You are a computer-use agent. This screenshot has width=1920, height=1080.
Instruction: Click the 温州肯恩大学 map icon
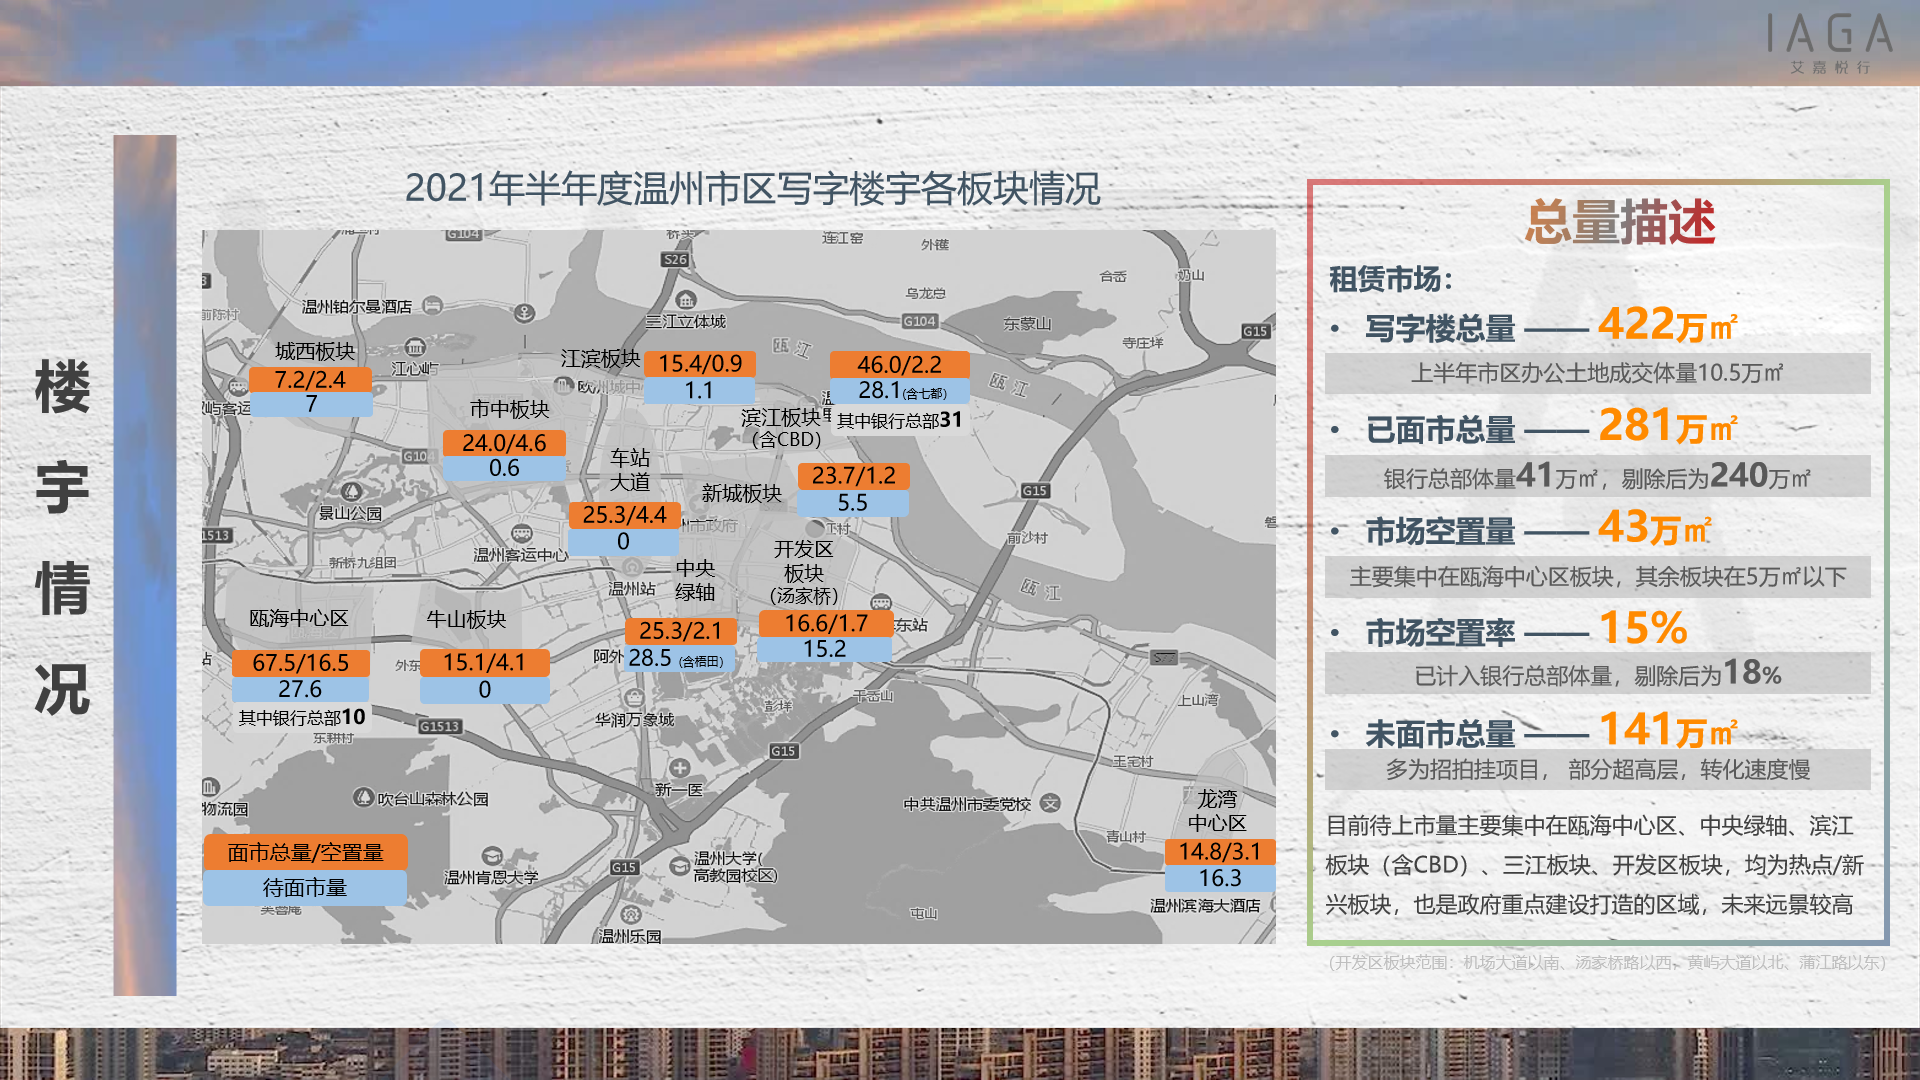pyautogui.click(x=491, y=856)
